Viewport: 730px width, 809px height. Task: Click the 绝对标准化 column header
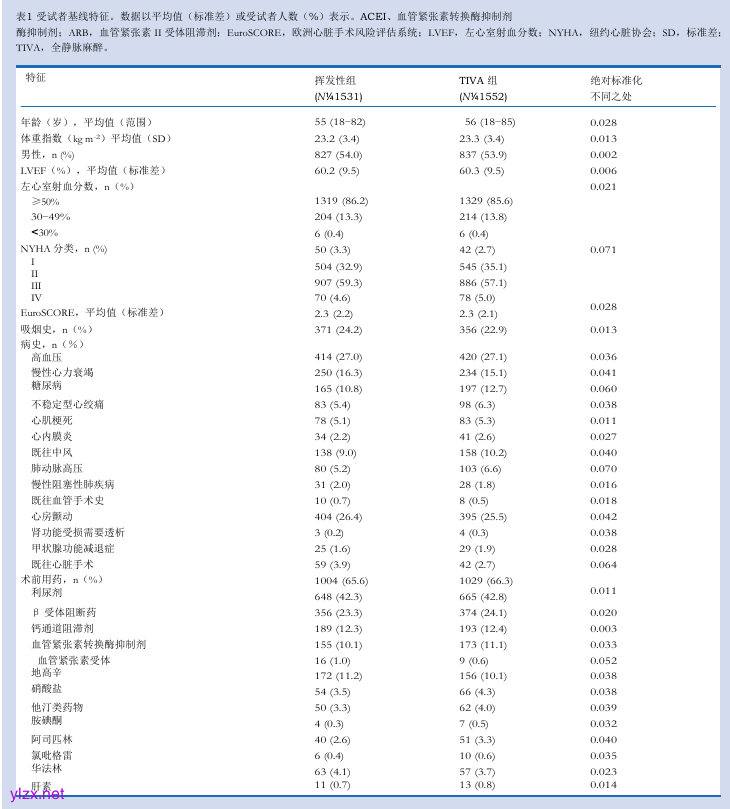tap(616, 78)
